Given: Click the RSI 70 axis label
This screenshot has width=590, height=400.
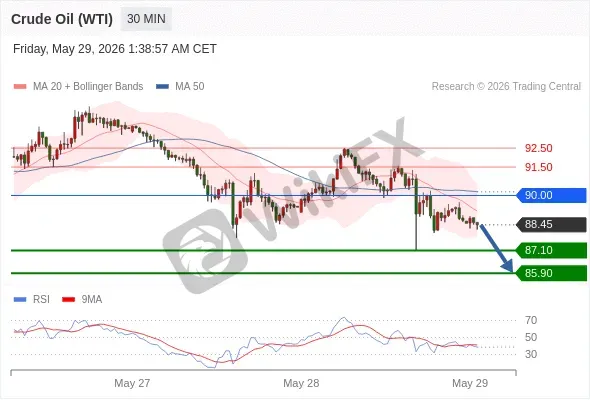Looking at the screenshot, I should click(x=531, y=321).
